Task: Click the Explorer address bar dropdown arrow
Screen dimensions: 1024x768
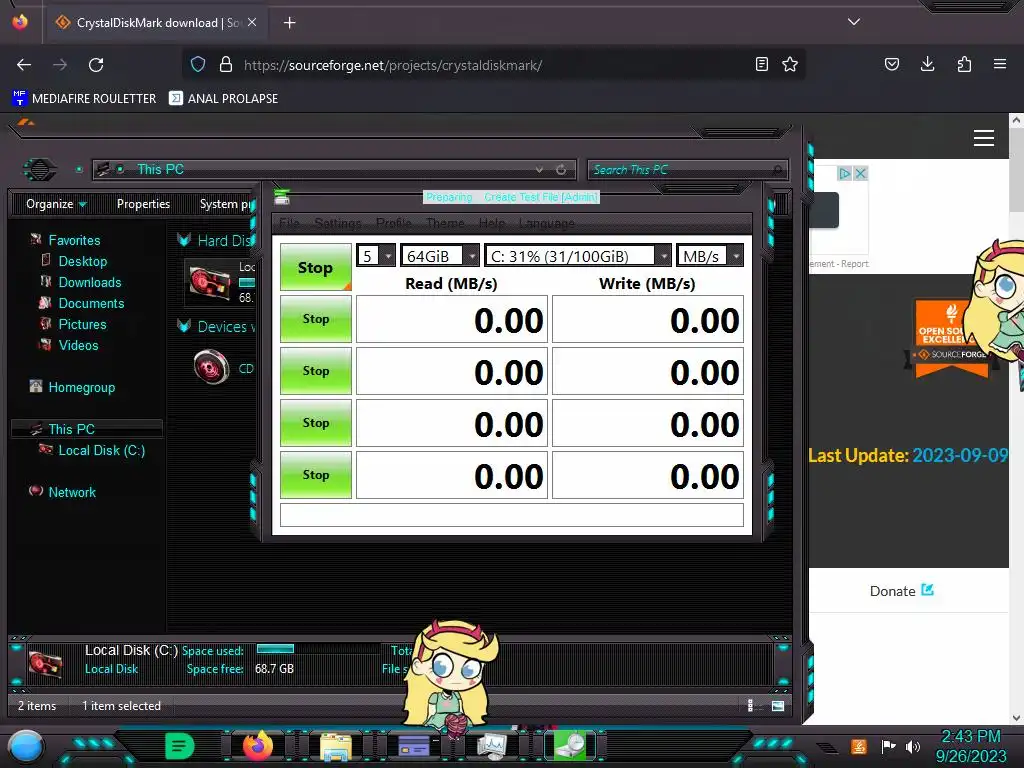Action: coord(539,170)
